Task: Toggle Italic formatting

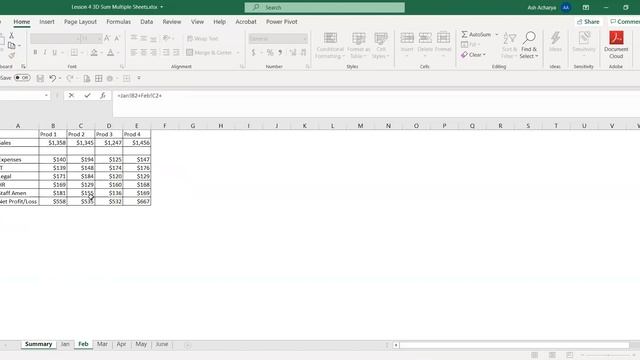Action: (x=45, y=52)
